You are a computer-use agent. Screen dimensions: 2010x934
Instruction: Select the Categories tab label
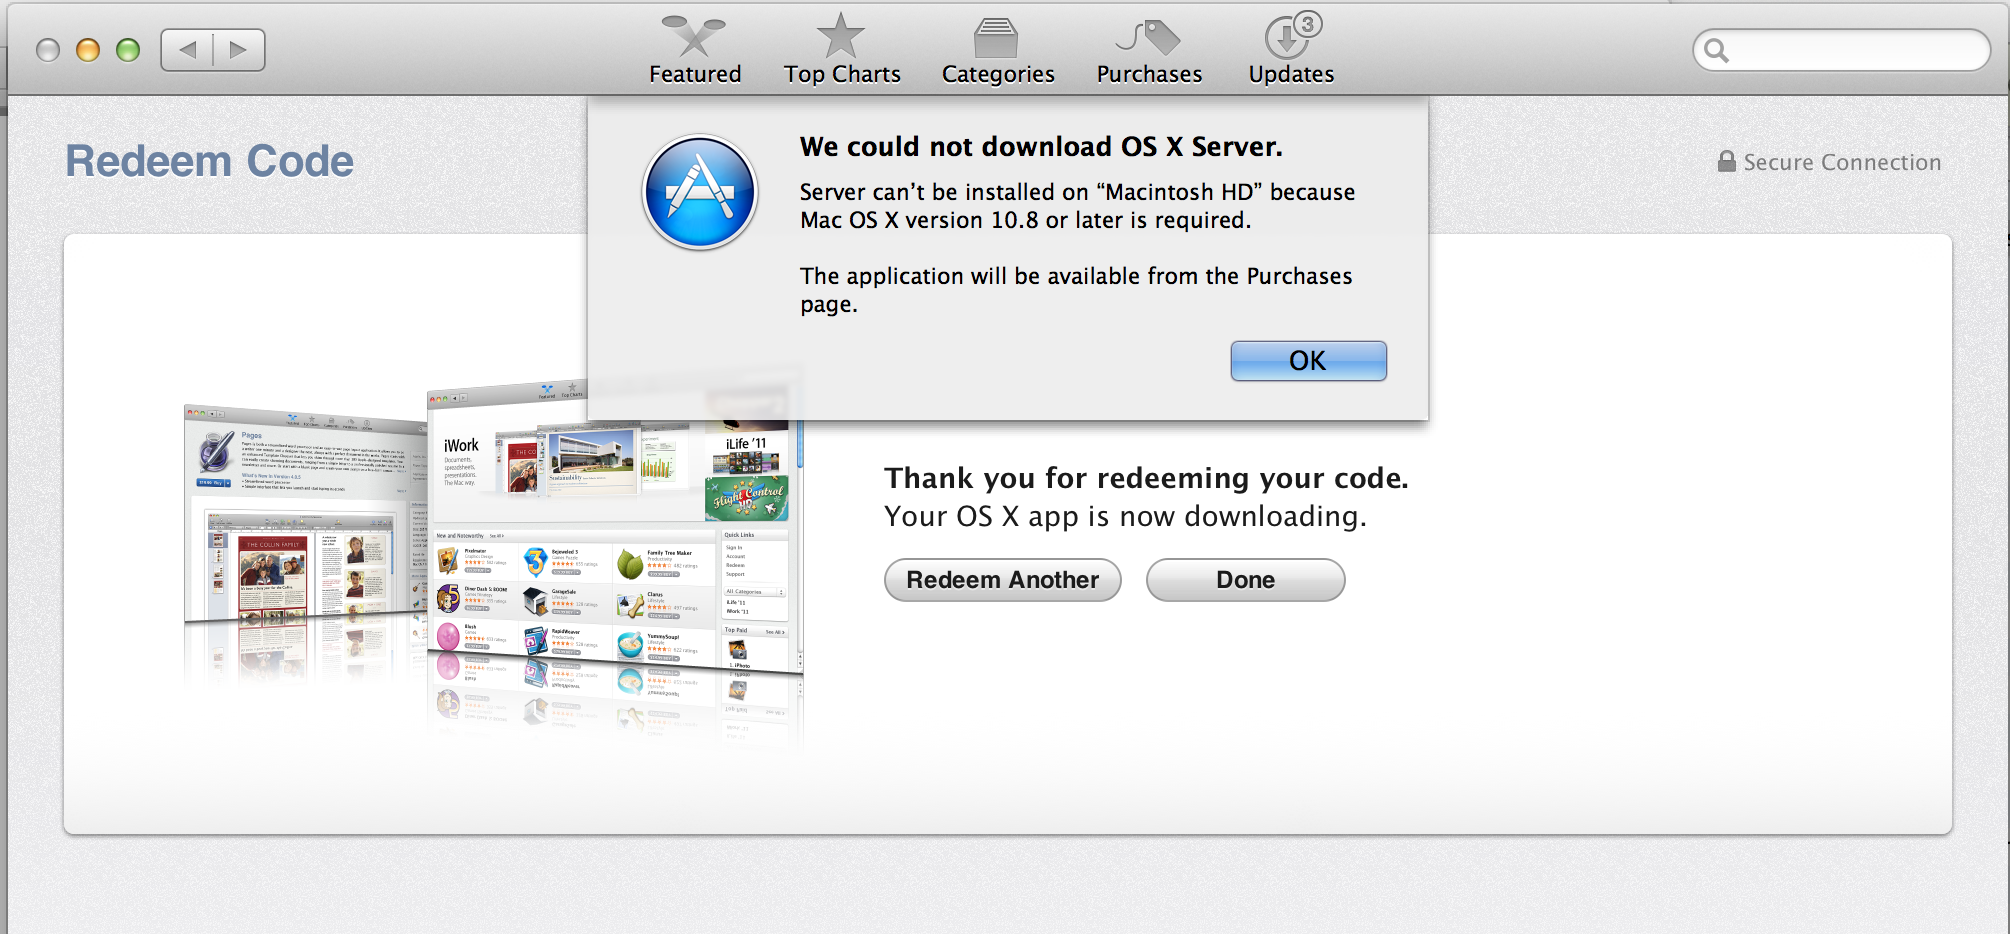pos(998,74)
